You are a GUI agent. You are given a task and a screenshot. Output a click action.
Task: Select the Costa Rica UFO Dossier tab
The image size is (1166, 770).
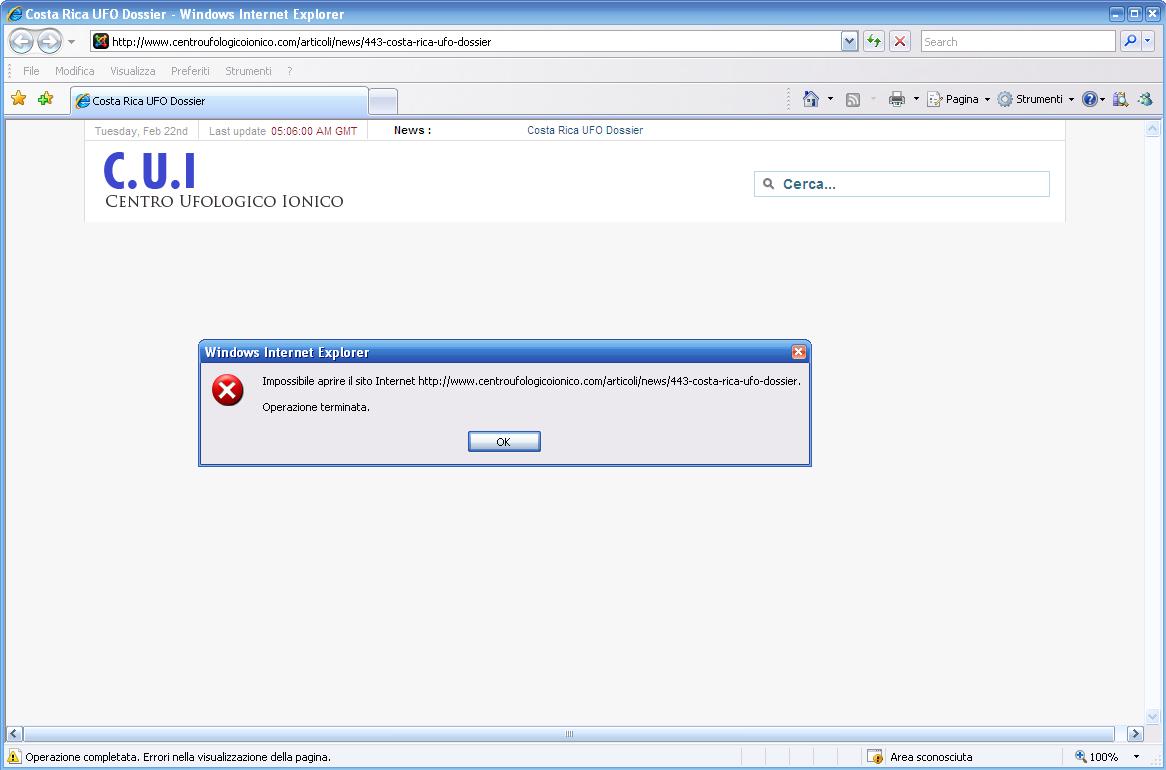219,101
